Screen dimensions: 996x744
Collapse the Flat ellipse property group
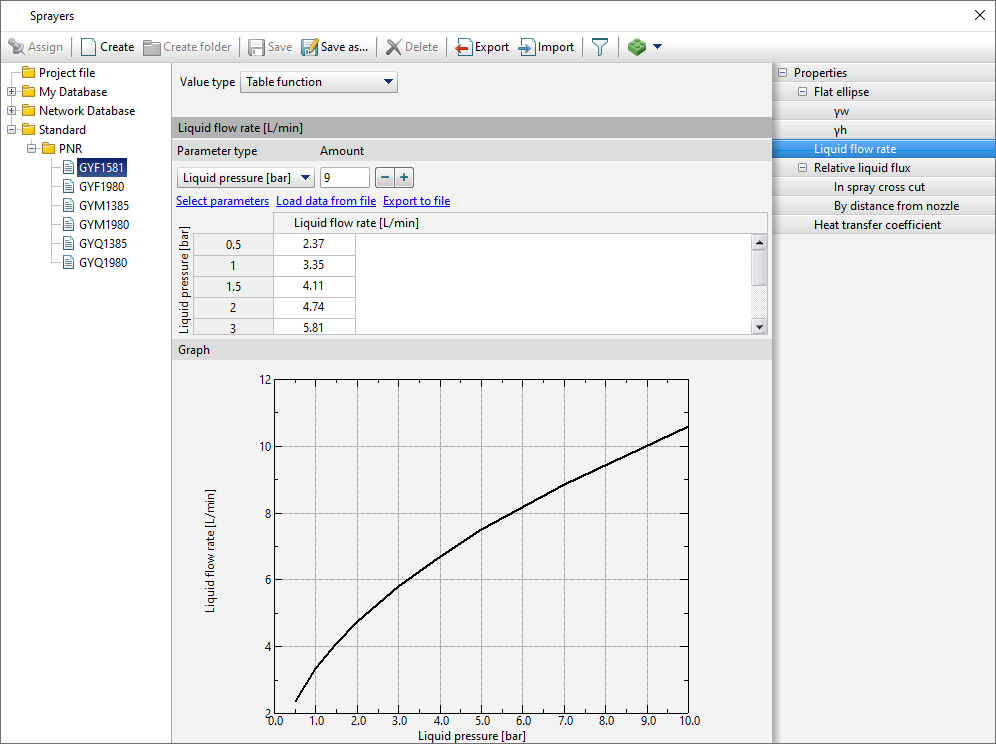point(802,92)
